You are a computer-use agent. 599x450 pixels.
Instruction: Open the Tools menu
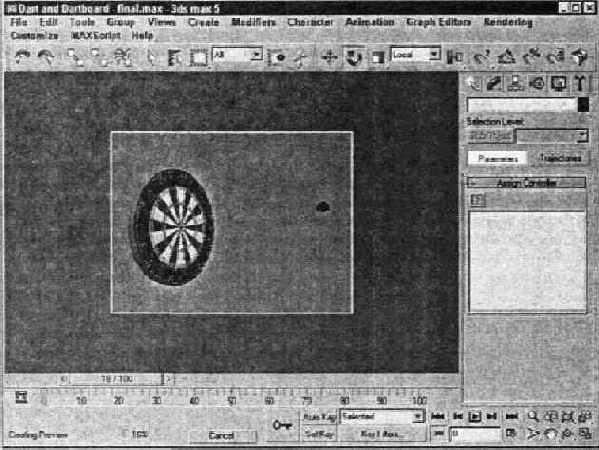83,22
